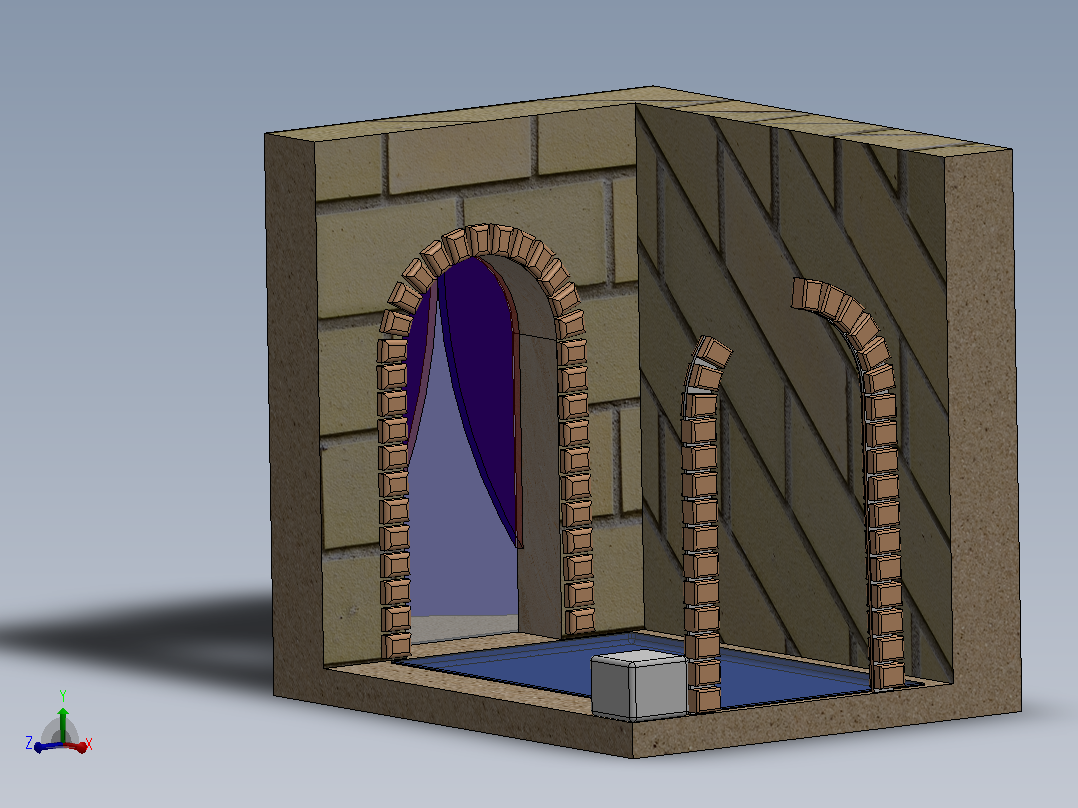Image resolution: width=1078 pixels, height=808 pixels.
Task: Select the short brick column beside the gray box
Action: (703, 525)
